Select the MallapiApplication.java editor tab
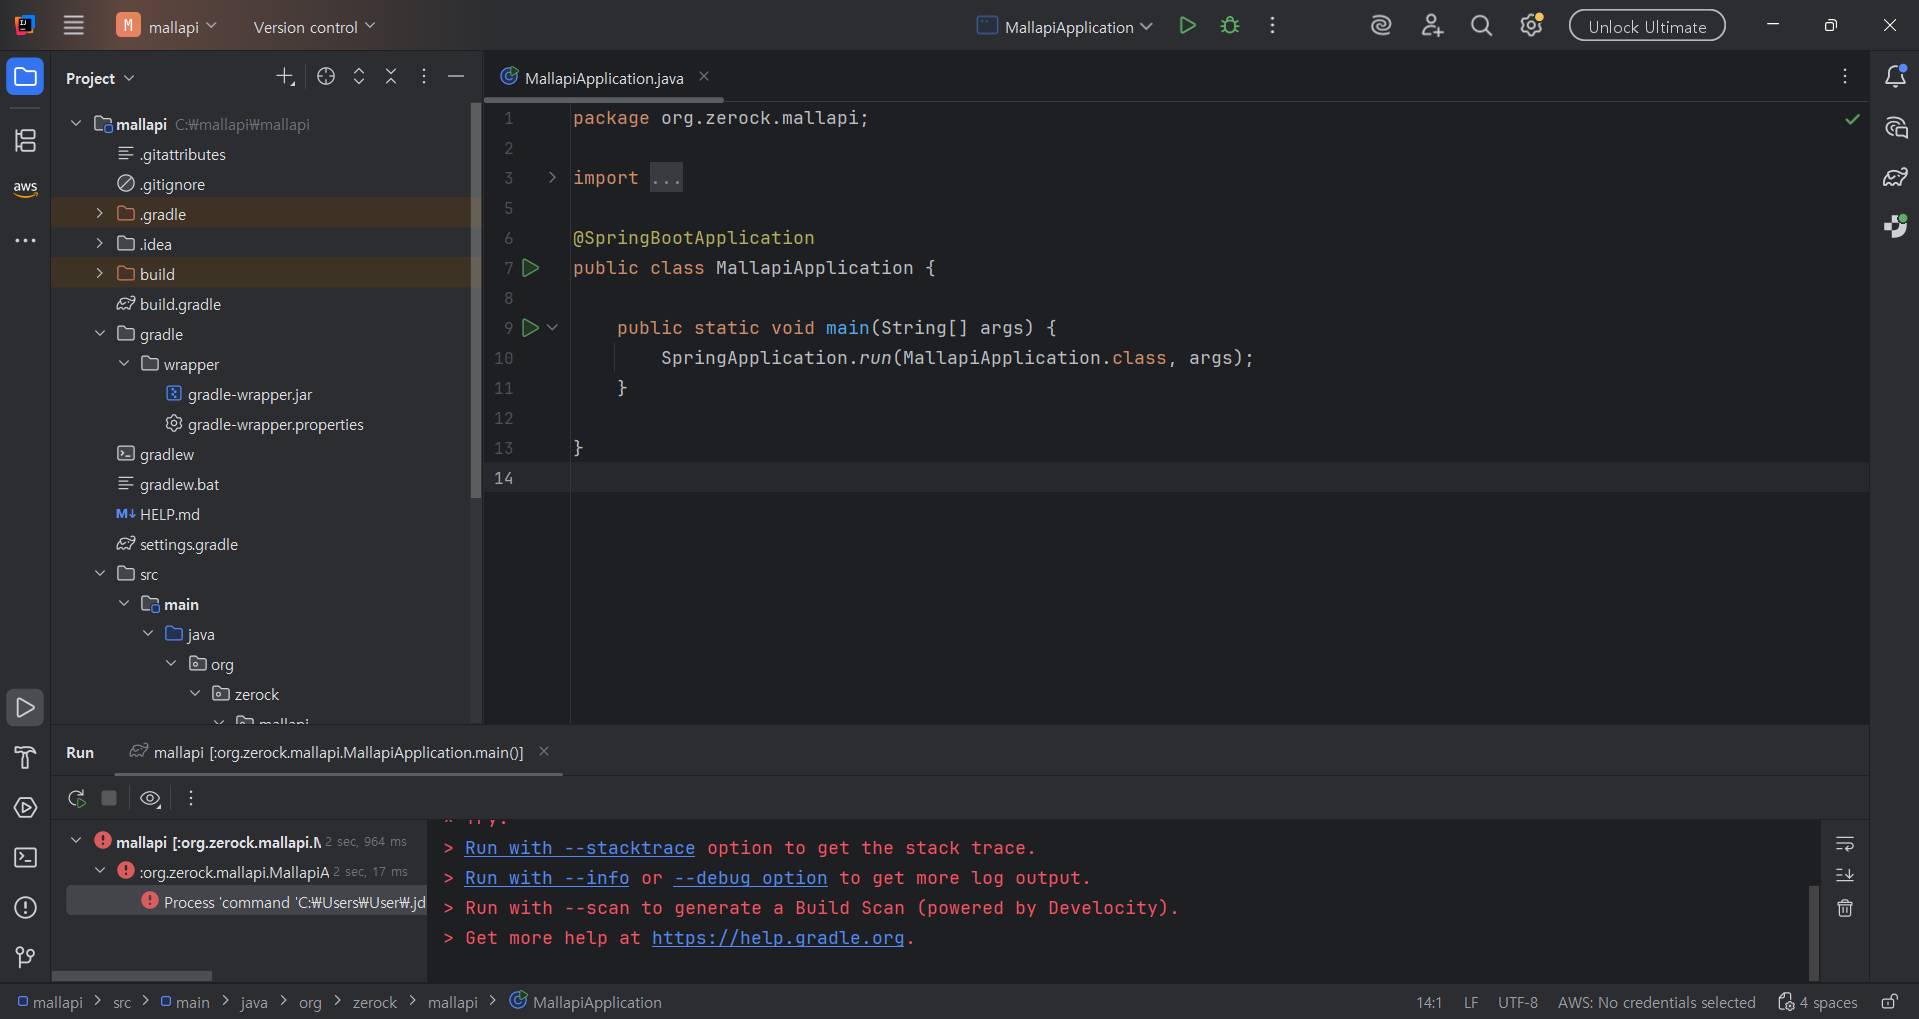This screenshot has width=1919, height=1019. 603,78
